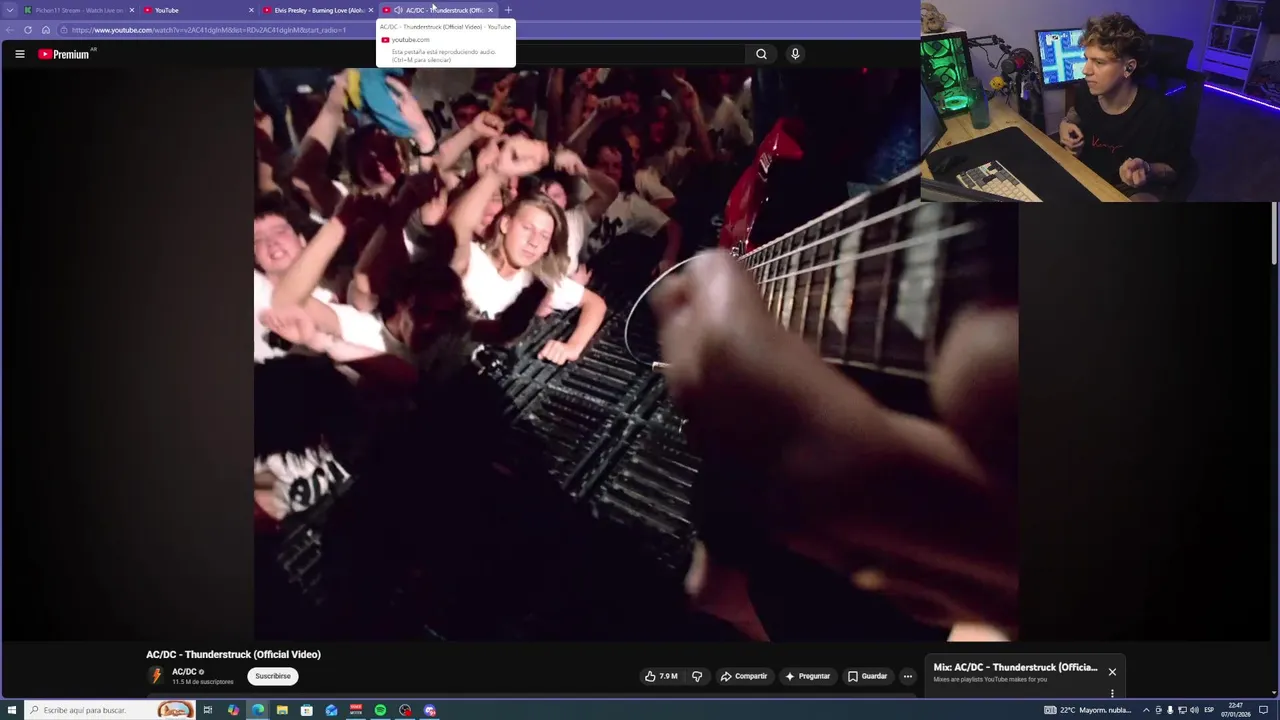1280x720 pixels.
Task: Open Microsoft Store from the taskbar
Action: coord(307,710)
